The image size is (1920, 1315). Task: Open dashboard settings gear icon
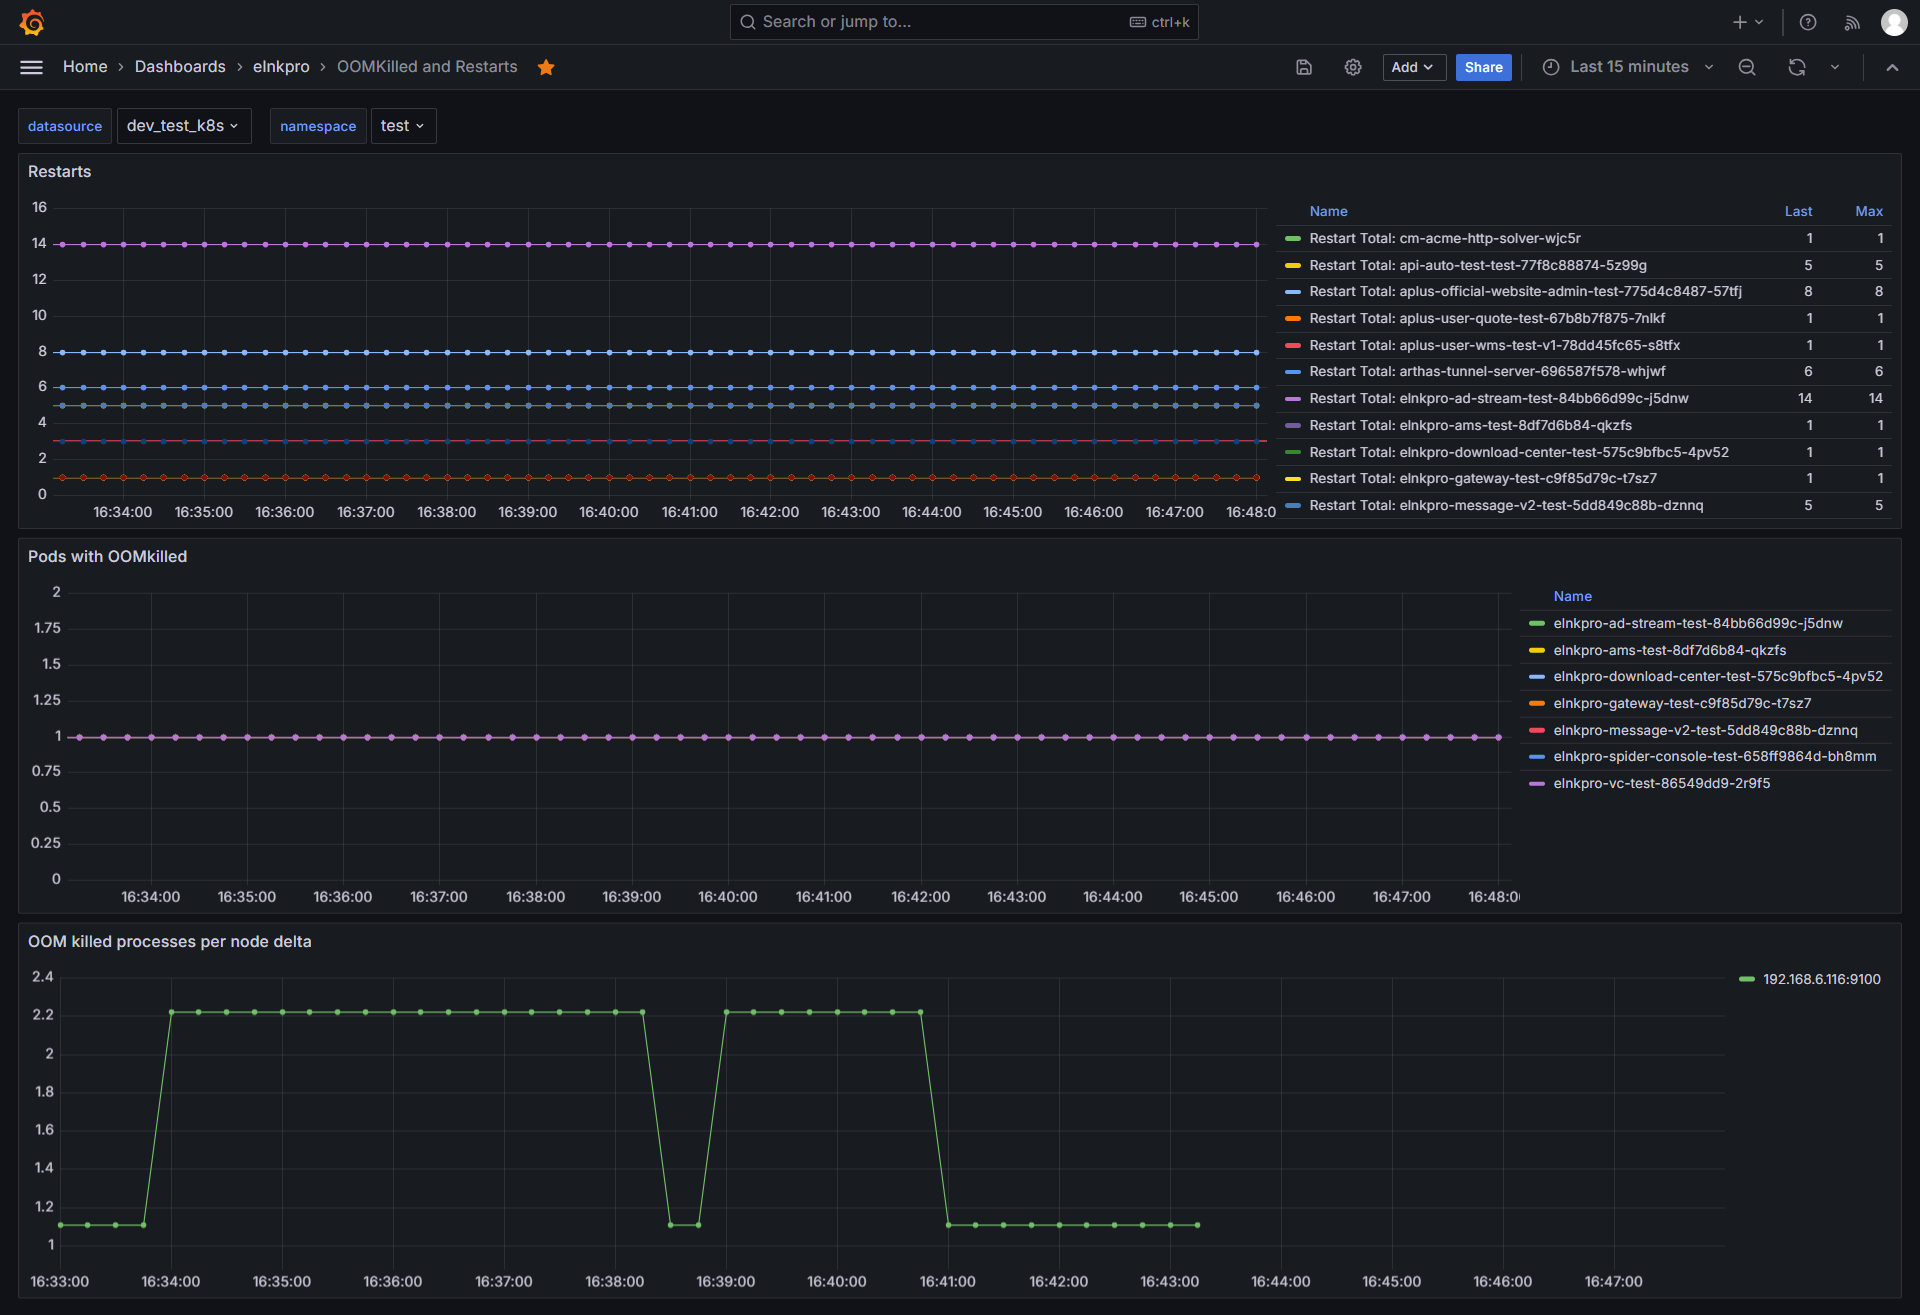[x=1353, y=67]
